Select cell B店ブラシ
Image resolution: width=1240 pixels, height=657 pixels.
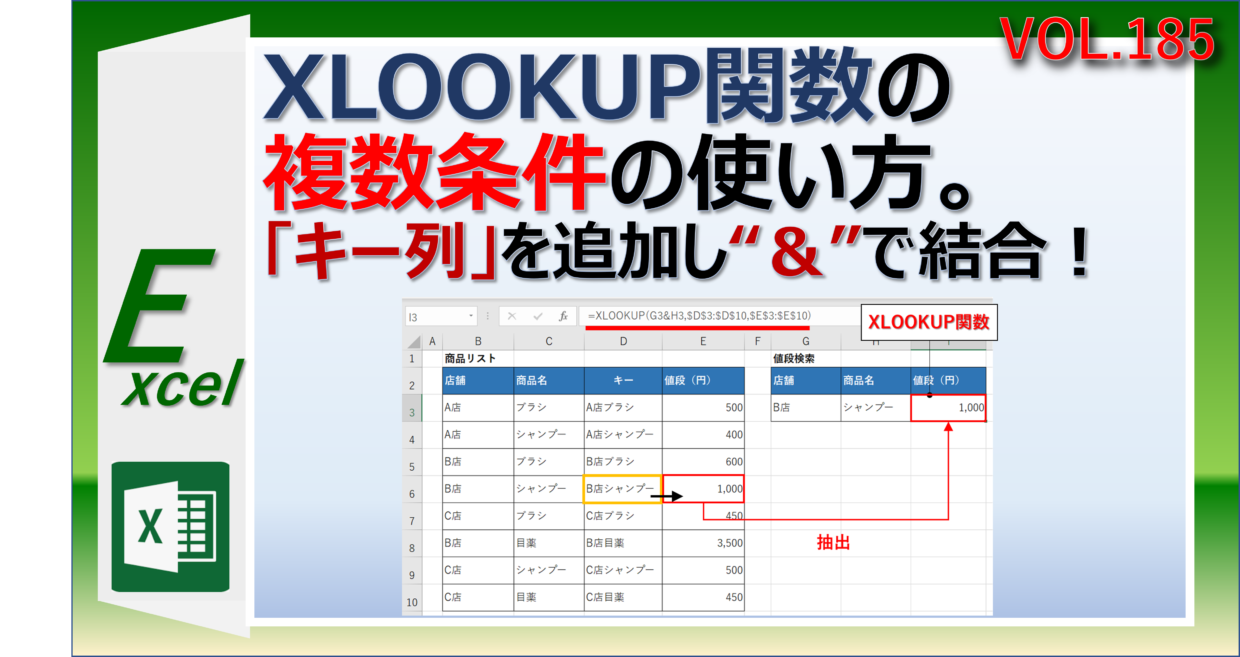(x=623, y=462)
